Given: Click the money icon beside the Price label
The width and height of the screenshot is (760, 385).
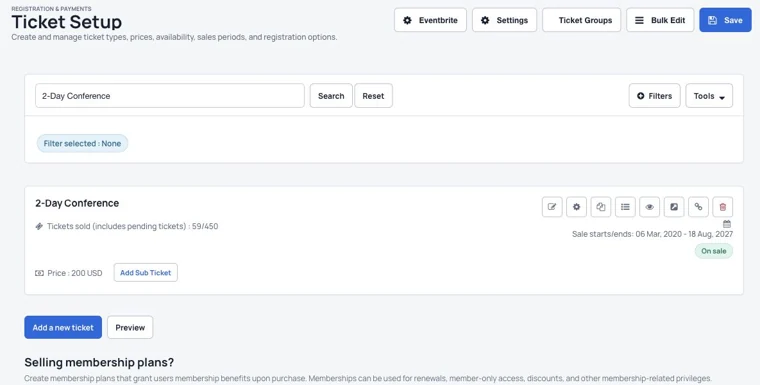Looking at the screenshot, I should 39,273.
